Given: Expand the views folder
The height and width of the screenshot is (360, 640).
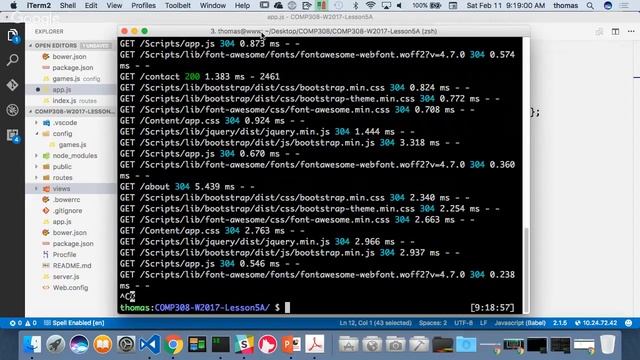Looking at the screenshot, I should pyautogui.click(x=61, y=189).
